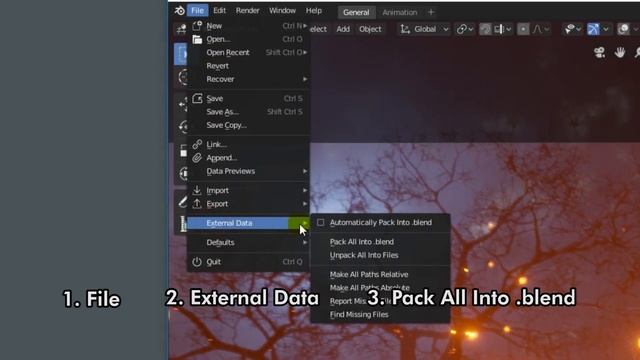Expand the Open Recent submenu
The height and width of the screenshot is (360, 640).
[x=248, y=52]
